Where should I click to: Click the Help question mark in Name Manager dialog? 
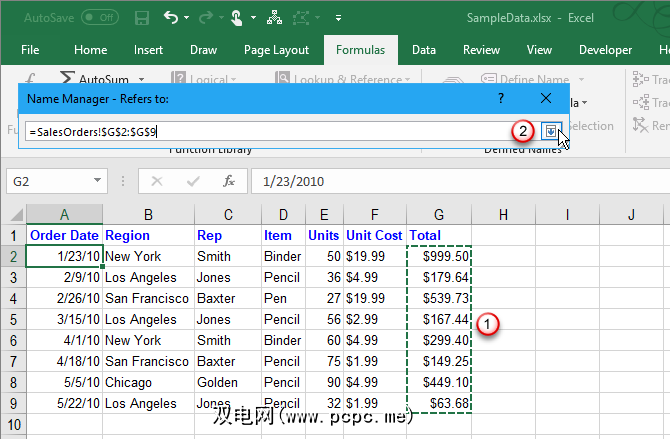point(501,98)
